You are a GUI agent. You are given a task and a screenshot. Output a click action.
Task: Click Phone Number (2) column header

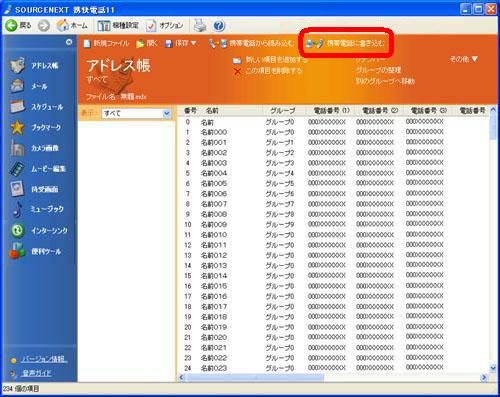click(380, 110)
